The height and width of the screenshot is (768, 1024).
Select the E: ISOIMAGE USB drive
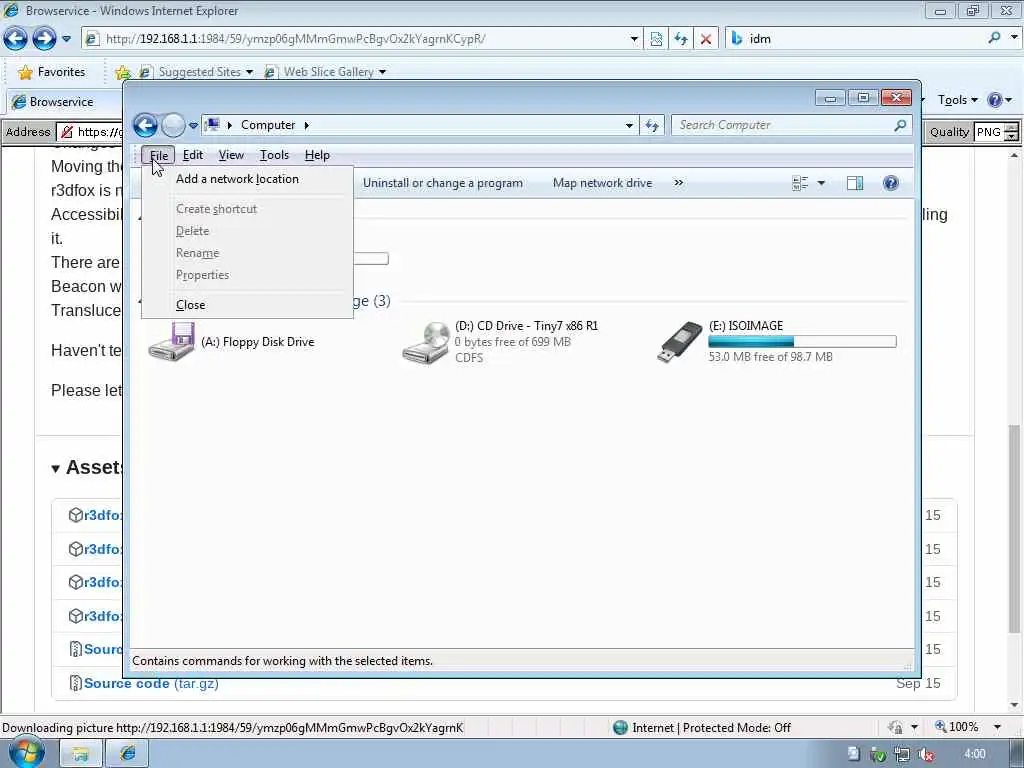tap(776, 342)
